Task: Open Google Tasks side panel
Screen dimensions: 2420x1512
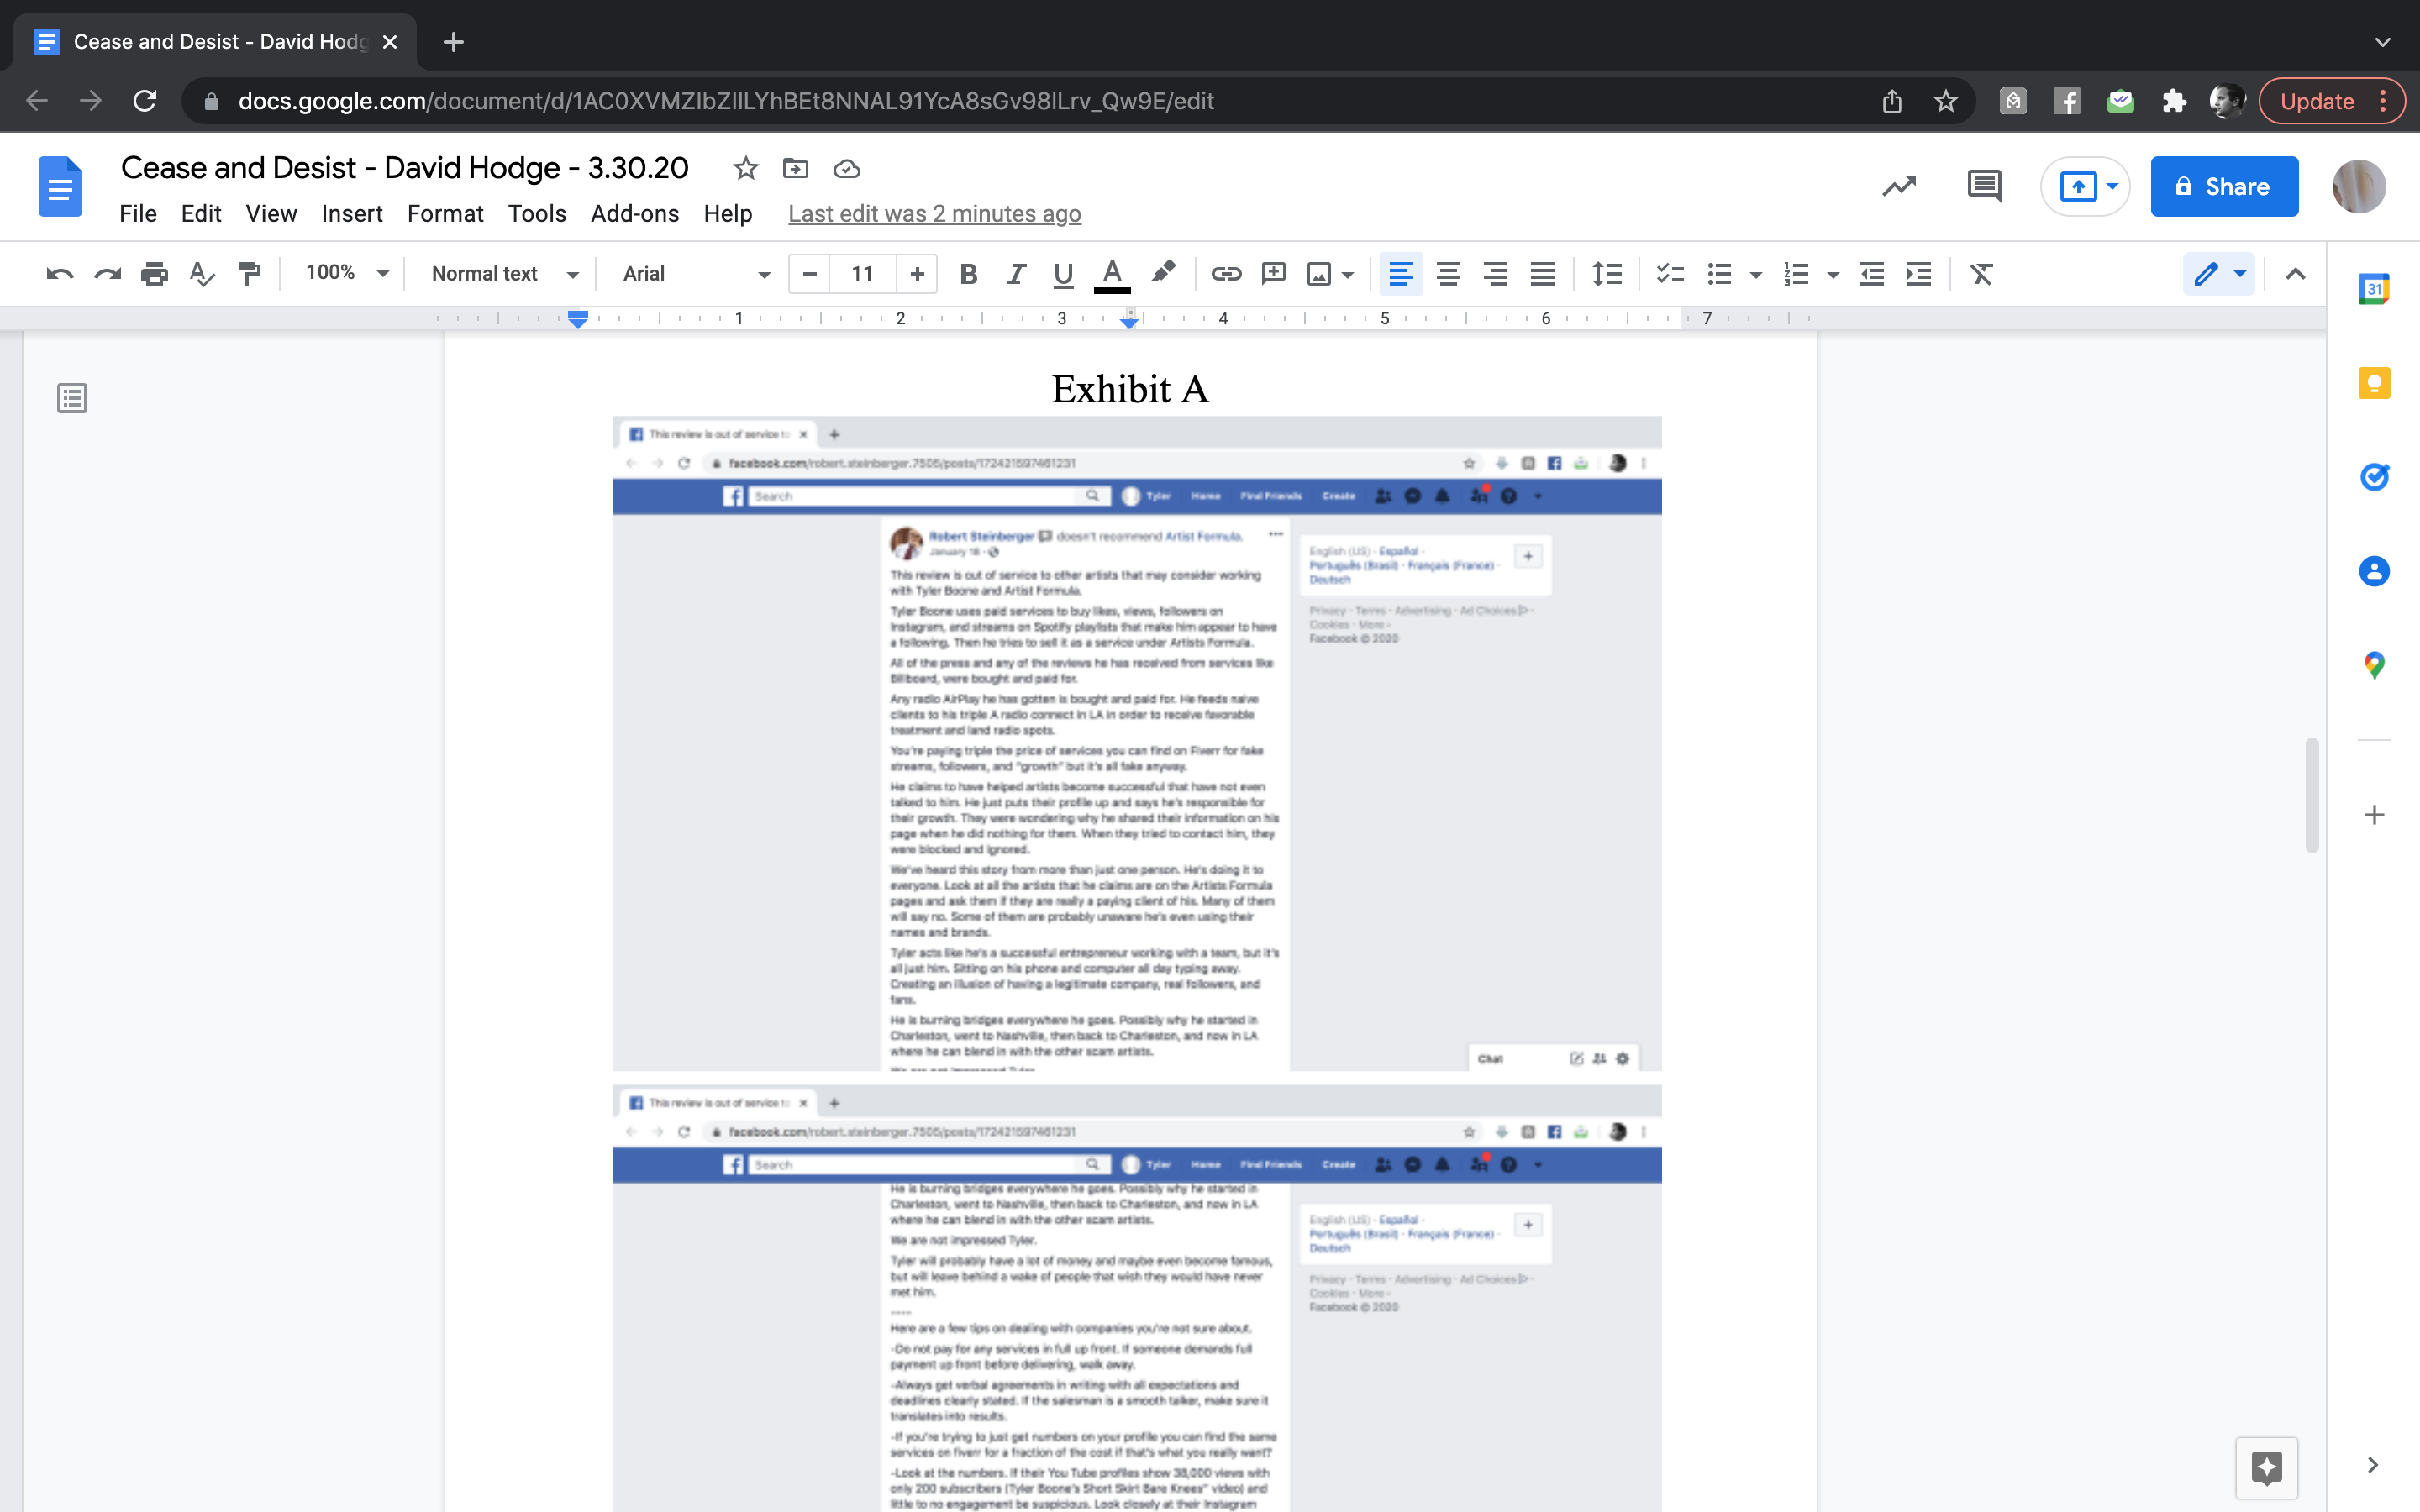Action: (2374, 477)
